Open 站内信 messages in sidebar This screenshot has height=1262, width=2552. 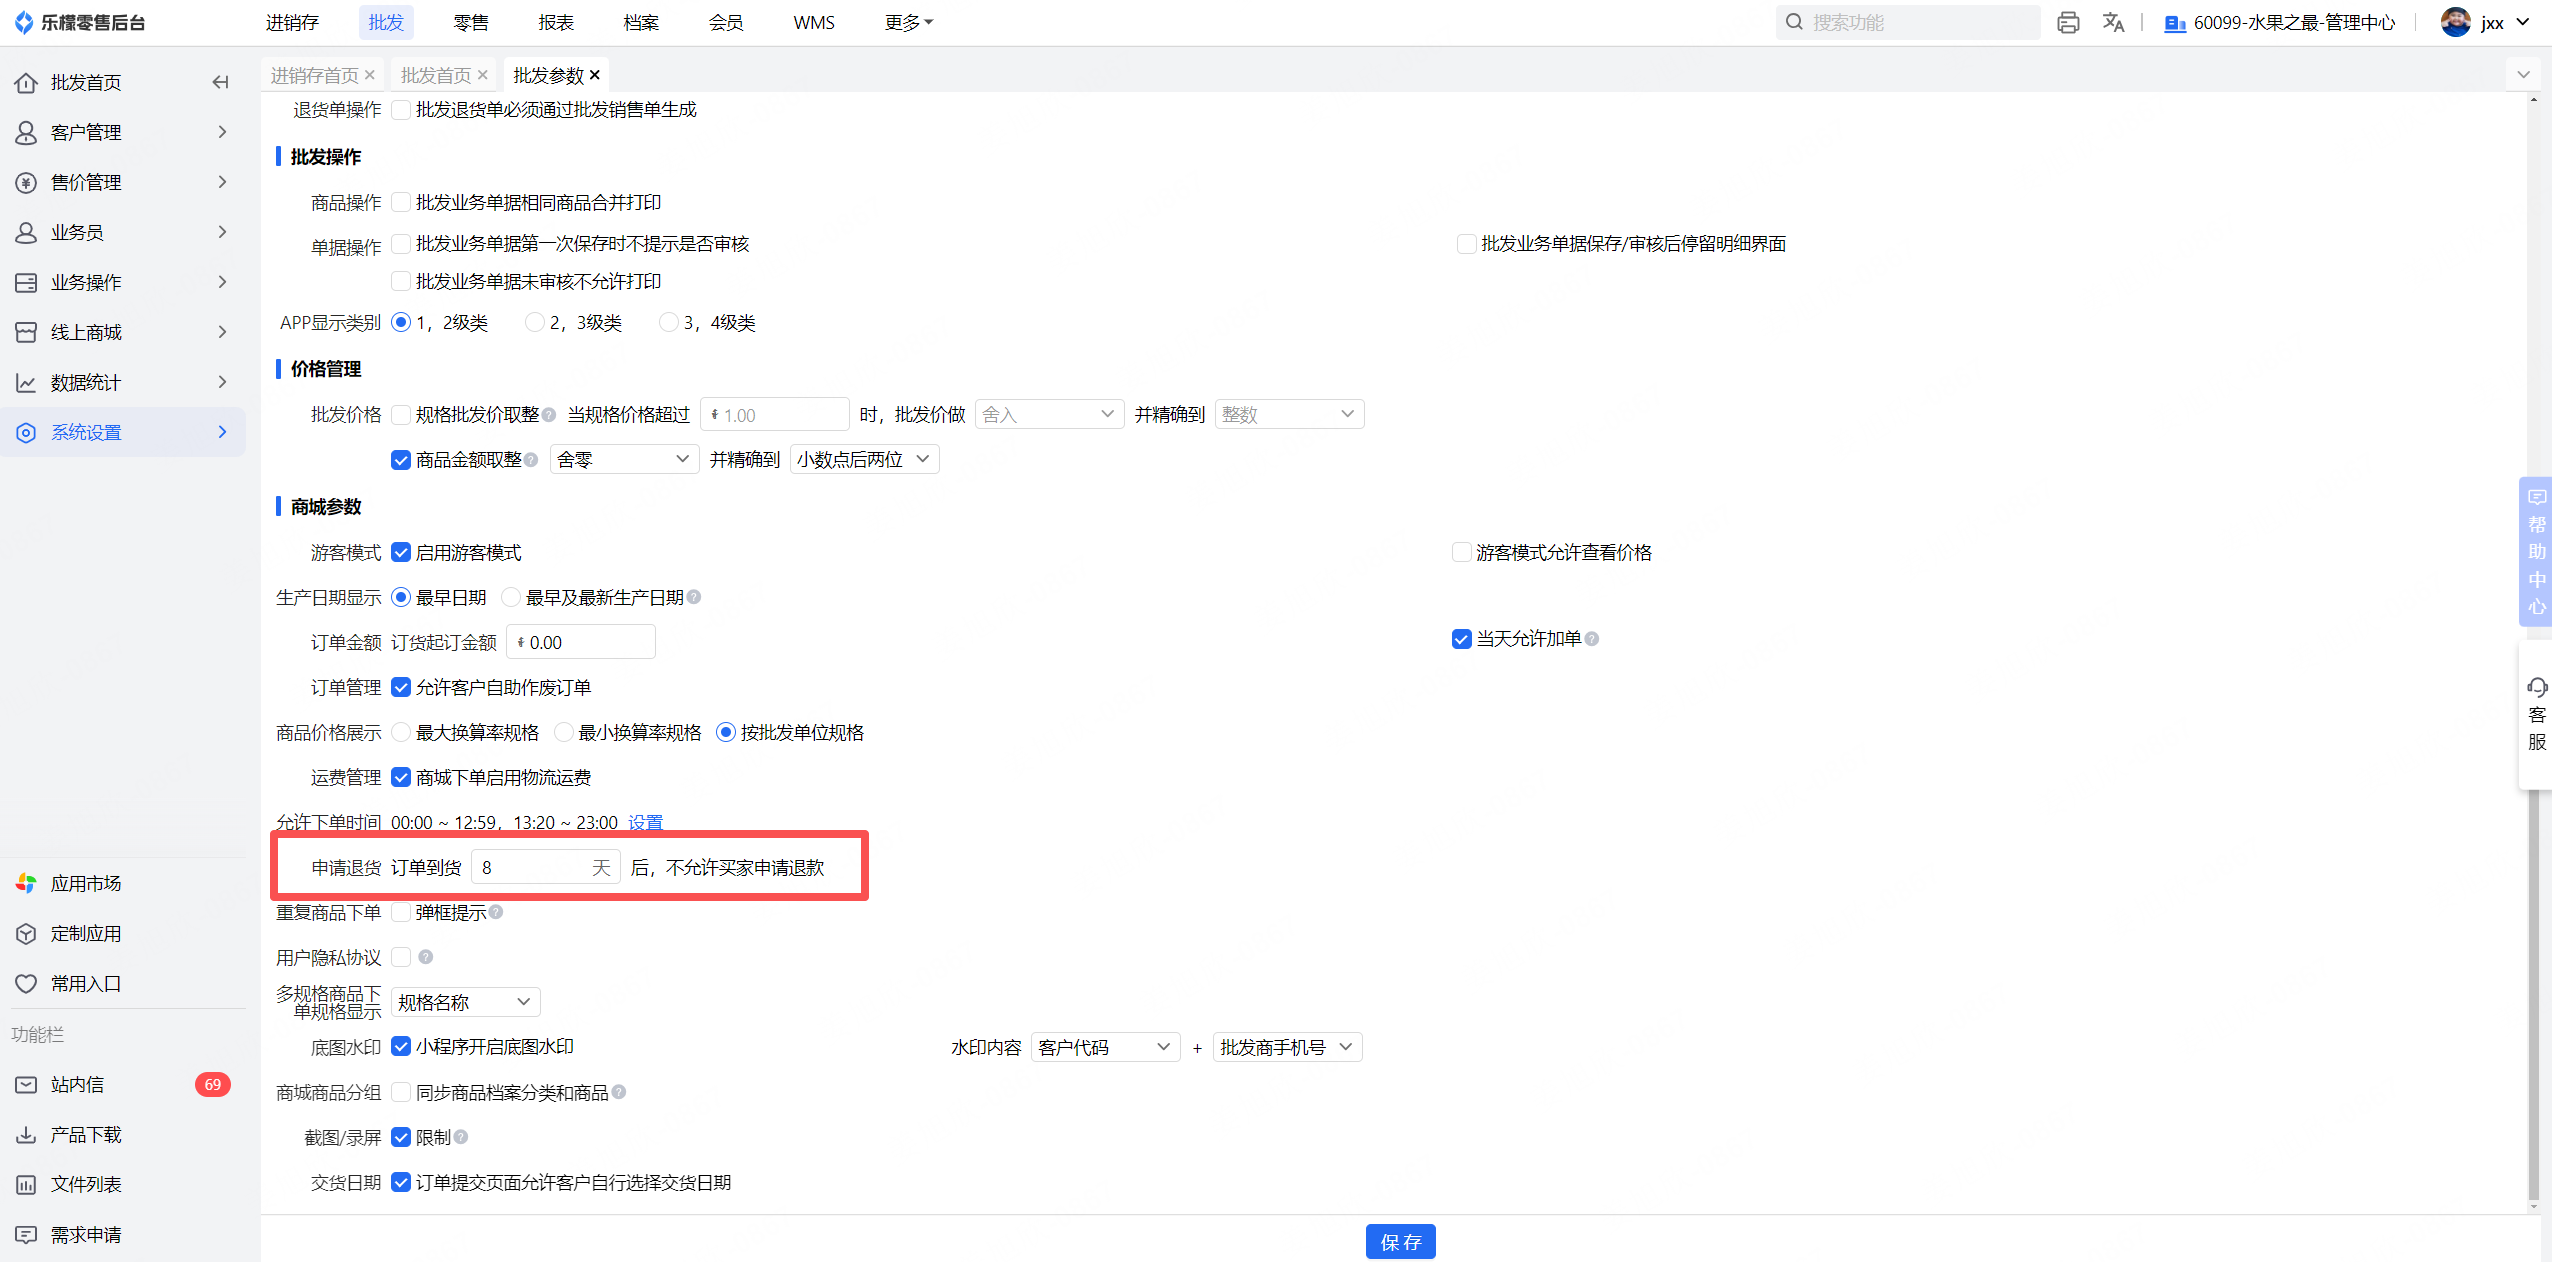tap(78, 1084)
